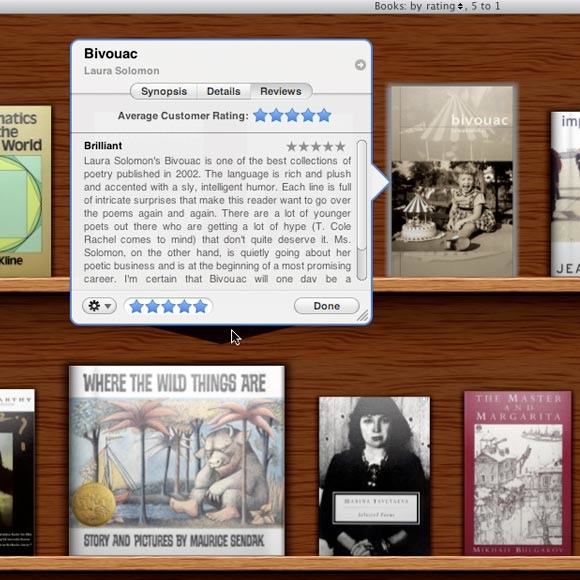Select the Reviews tab

coord(281,91)
